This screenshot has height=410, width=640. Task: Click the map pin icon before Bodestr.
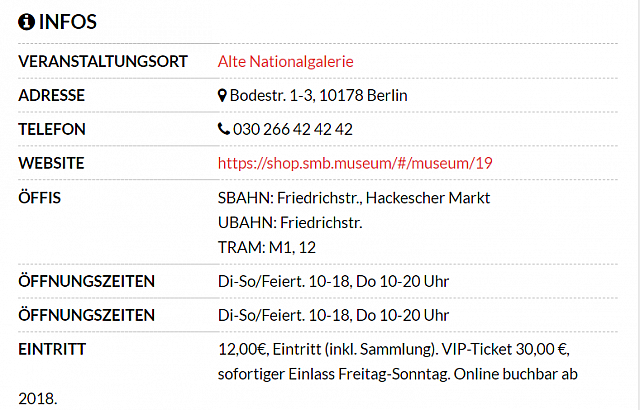click(222, 96)
